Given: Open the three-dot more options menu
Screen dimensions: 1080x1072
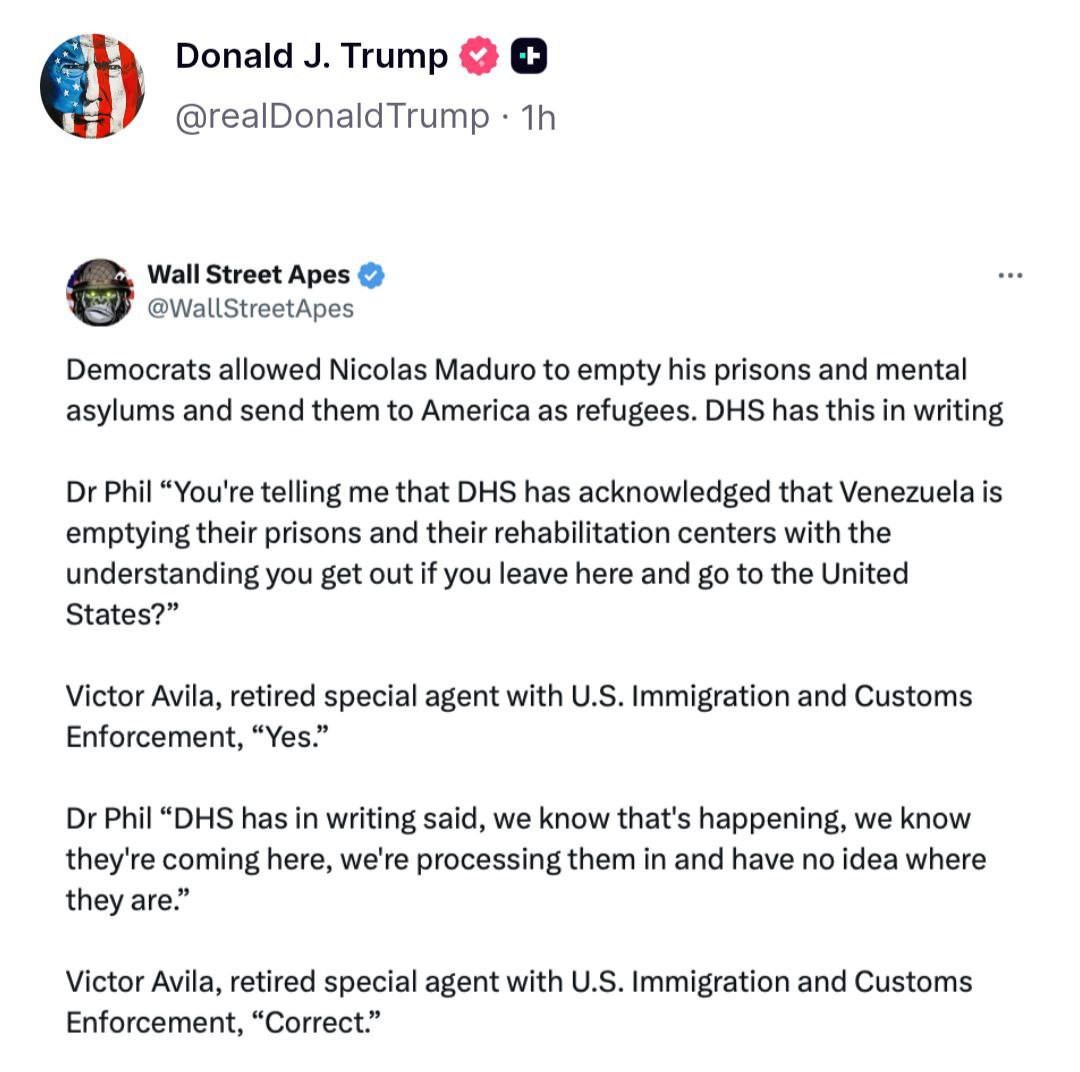Looking at the screenshot, I should click(1011, 276).
